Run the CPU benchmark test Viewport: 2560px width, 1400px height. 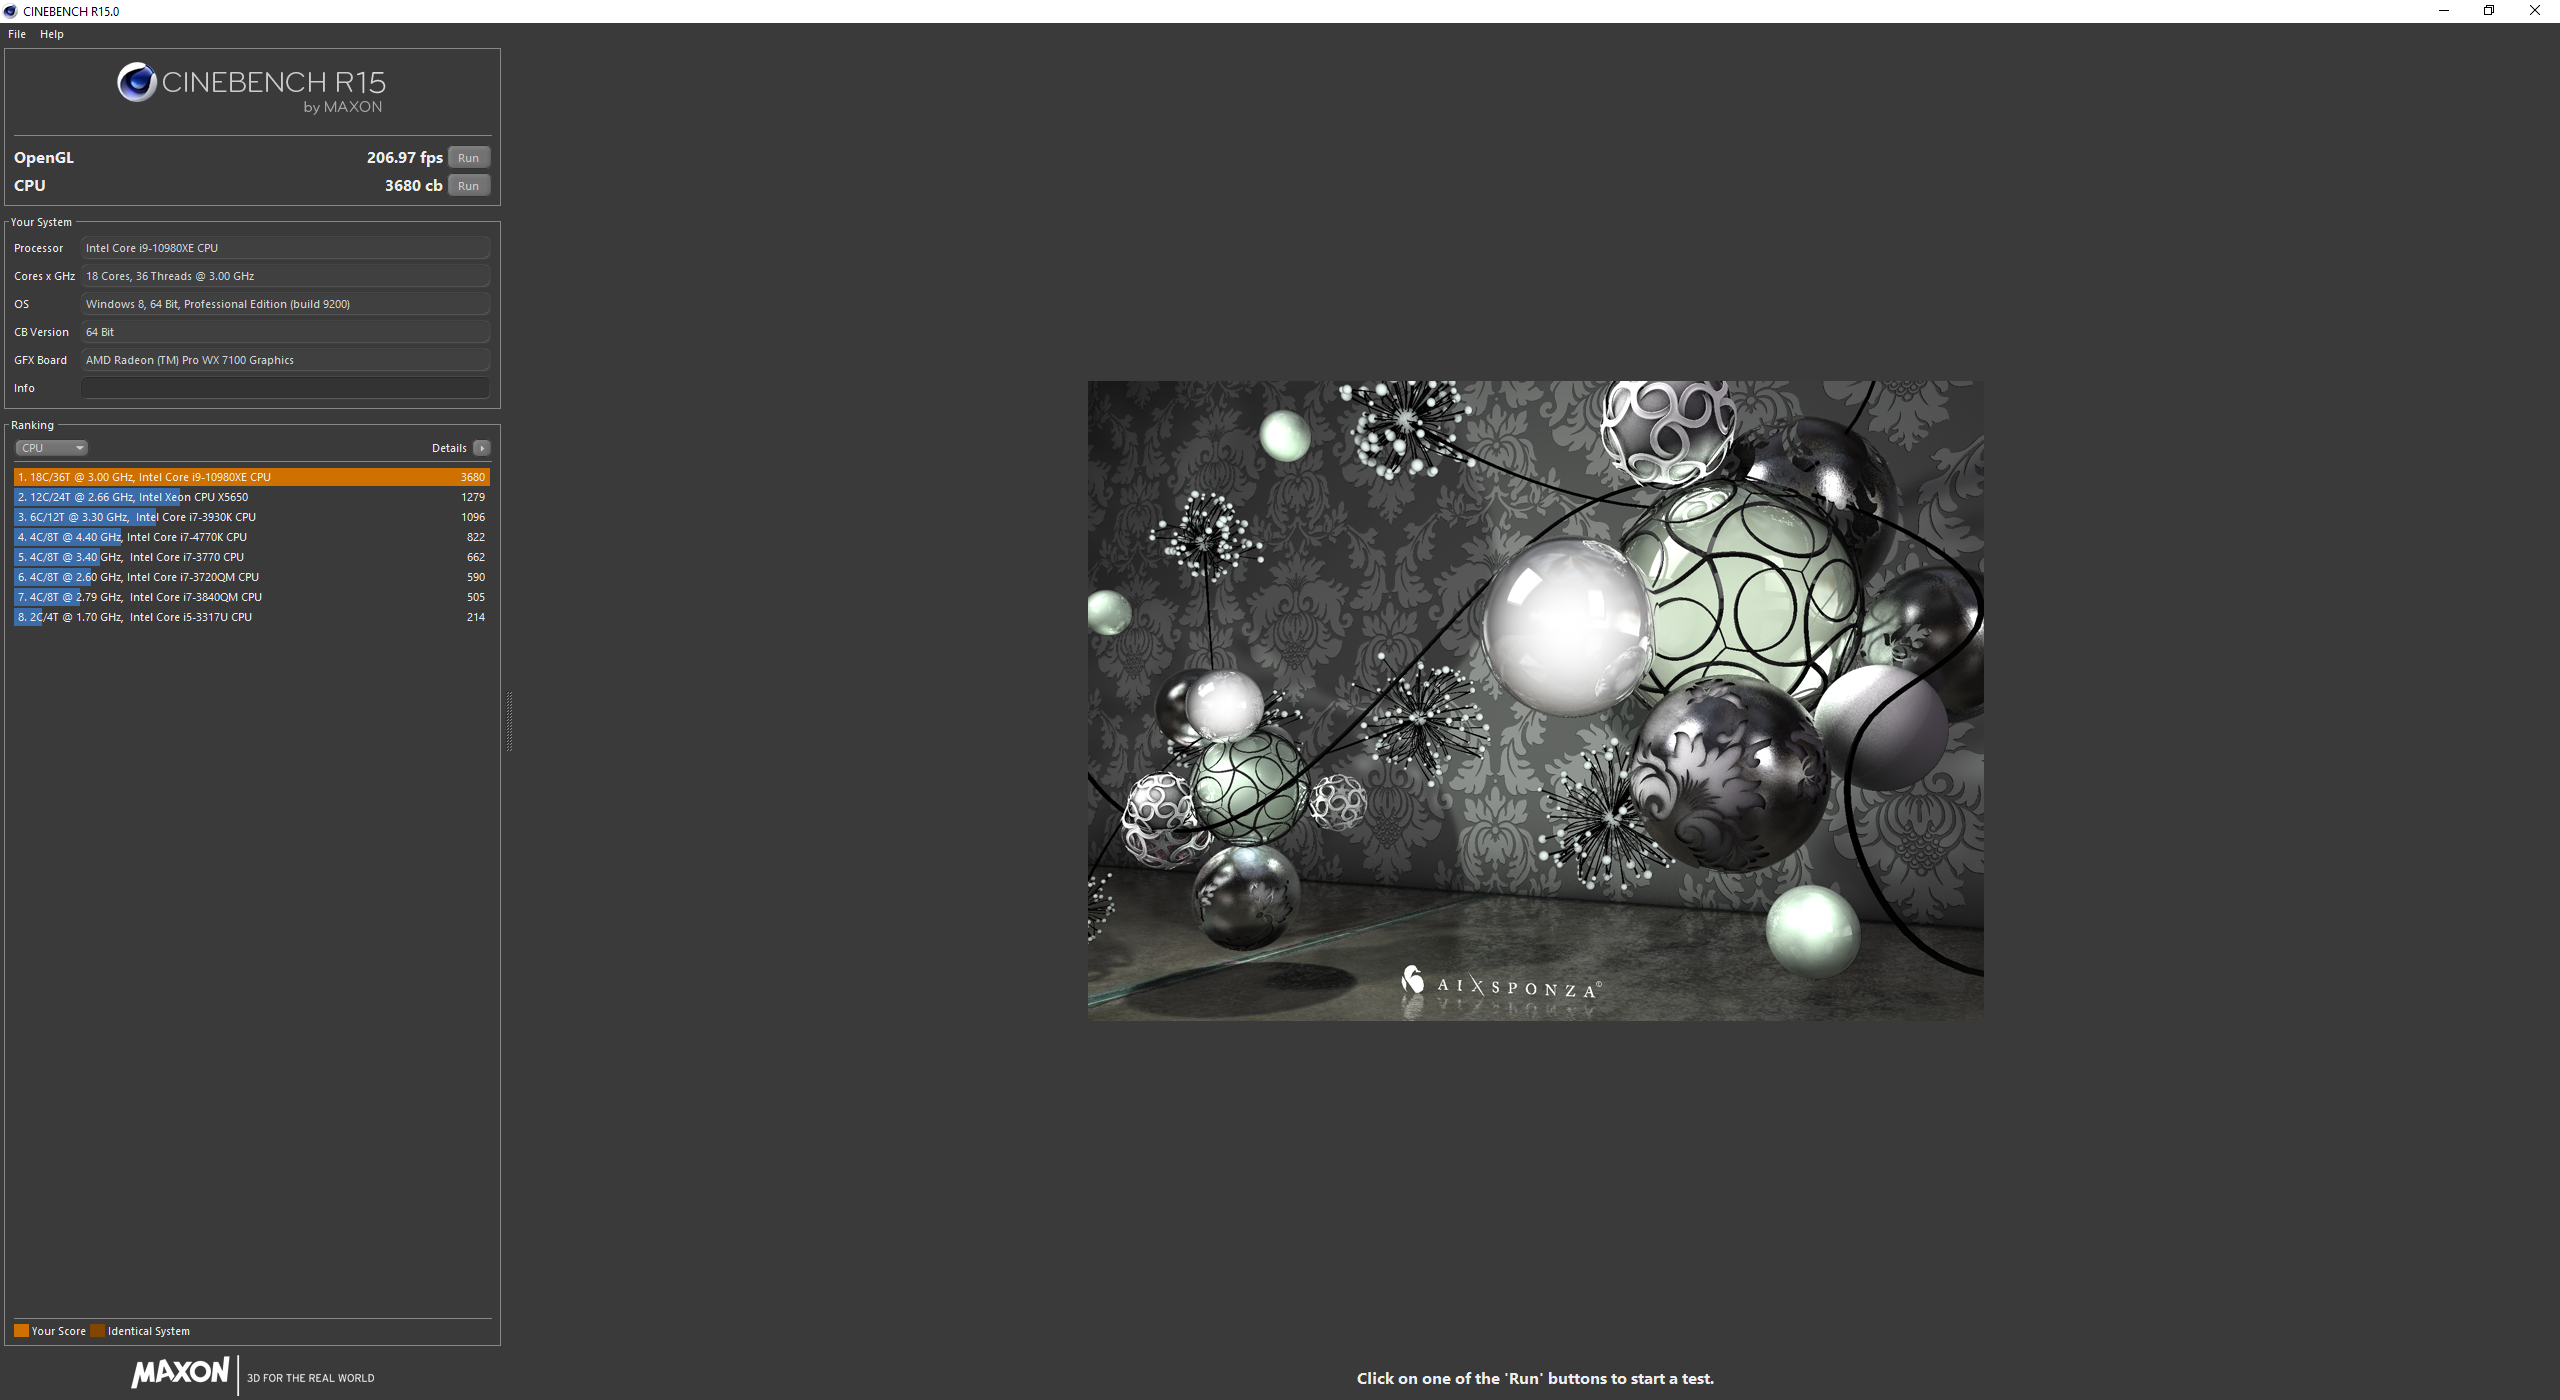click(x=468, y=186)
